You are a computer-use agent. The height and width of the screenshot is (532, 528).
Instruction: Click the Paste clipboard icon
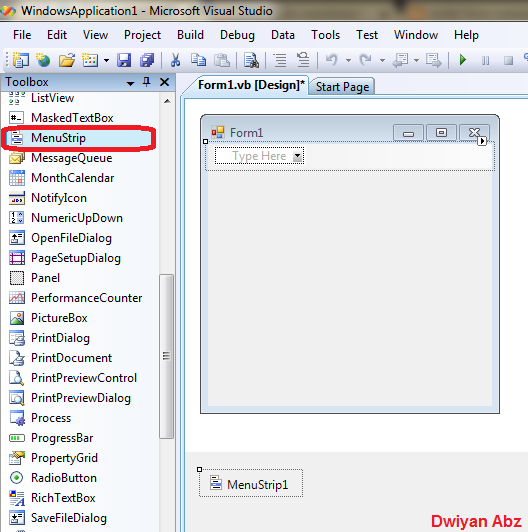click(222, 60)
